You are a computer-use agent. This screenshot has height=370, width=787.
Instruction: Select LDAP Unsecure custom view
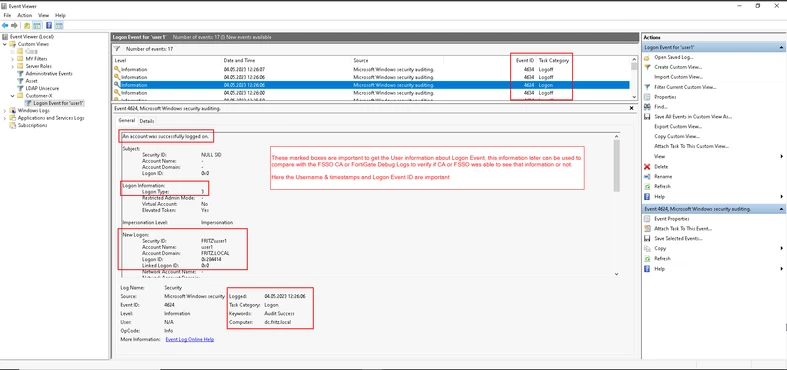pos(42,88)
